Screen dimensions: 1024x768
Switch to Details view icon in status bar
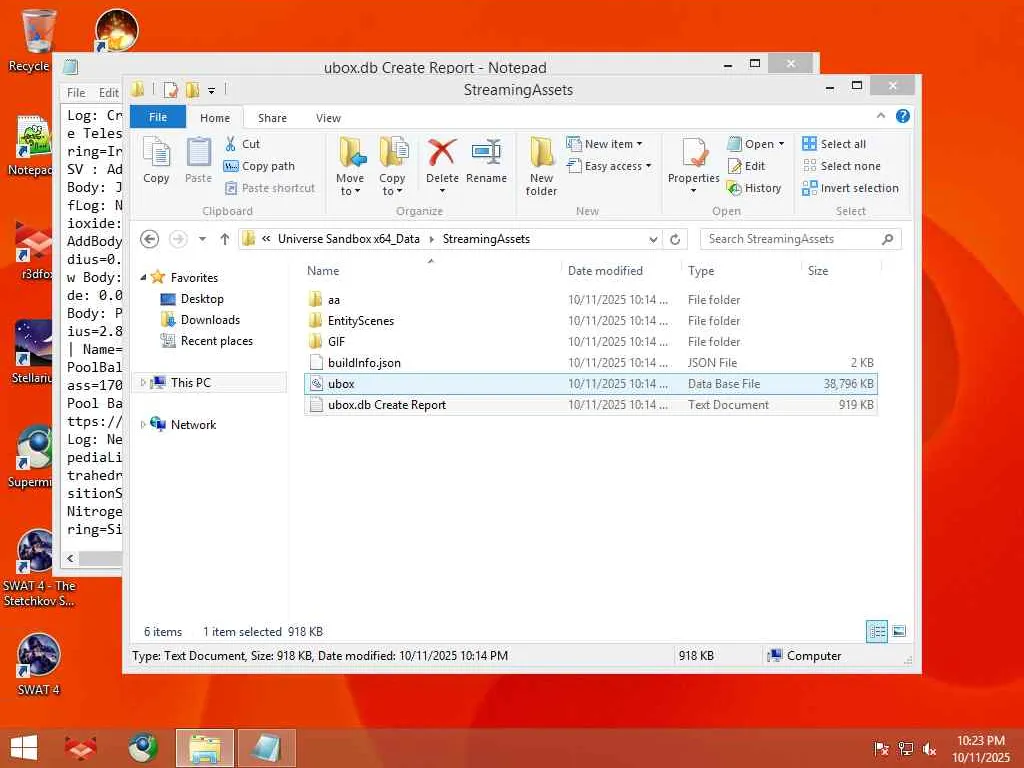pos(876,631)
